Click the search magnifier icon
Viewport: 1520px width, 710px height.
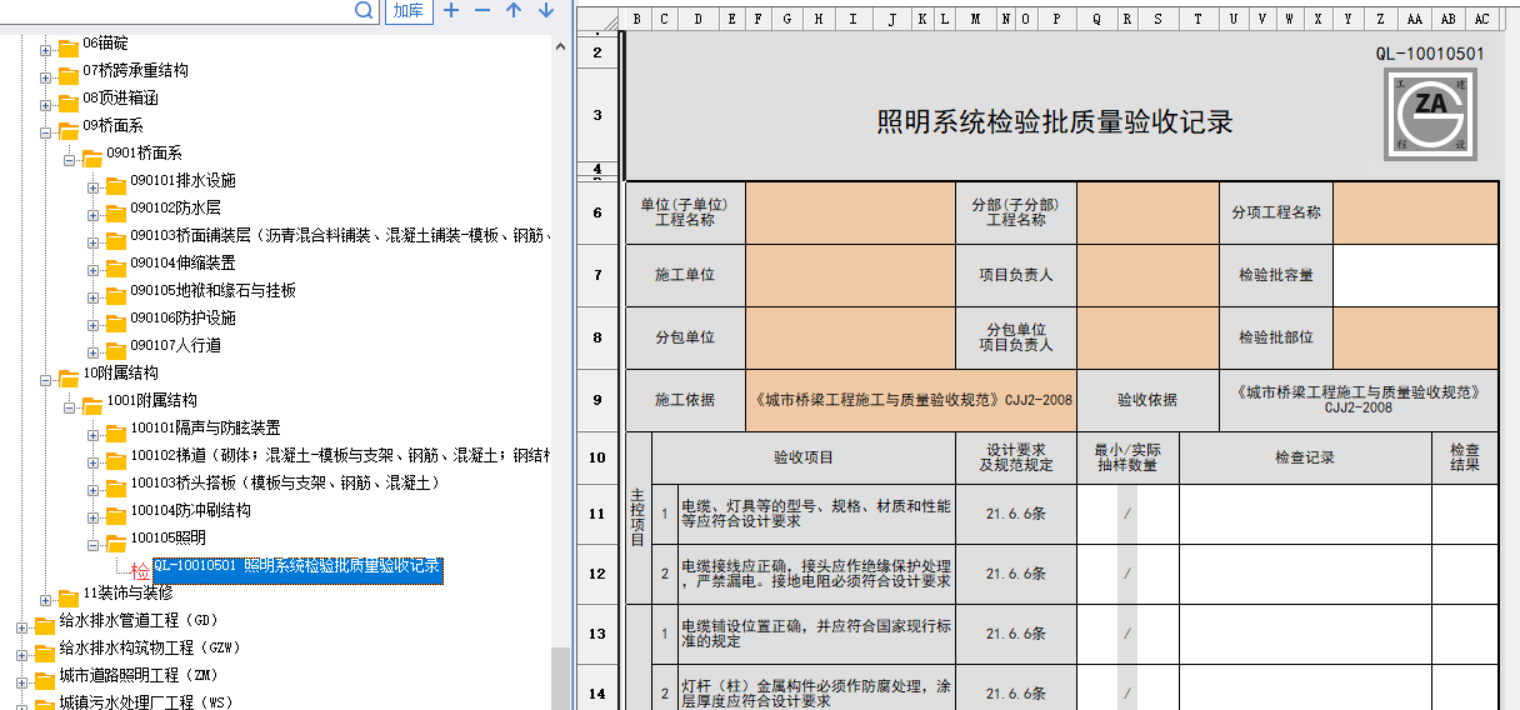pyautogui.click(x=364, y=10)
